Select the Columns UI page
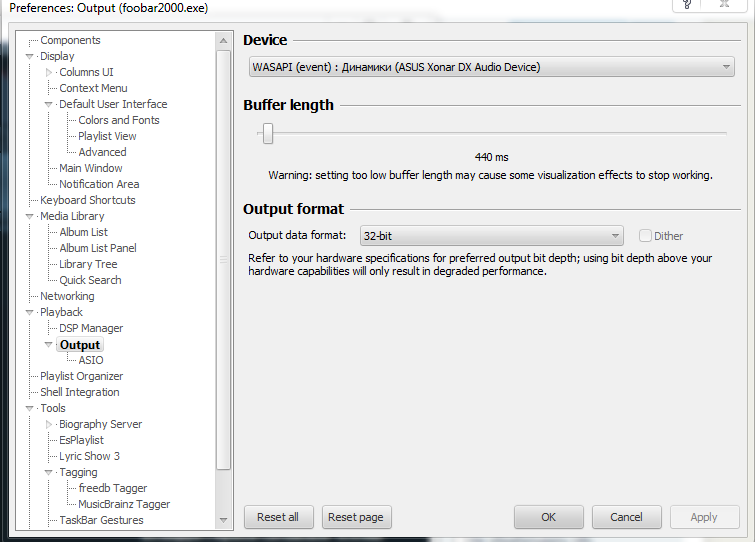 [86, 72]
